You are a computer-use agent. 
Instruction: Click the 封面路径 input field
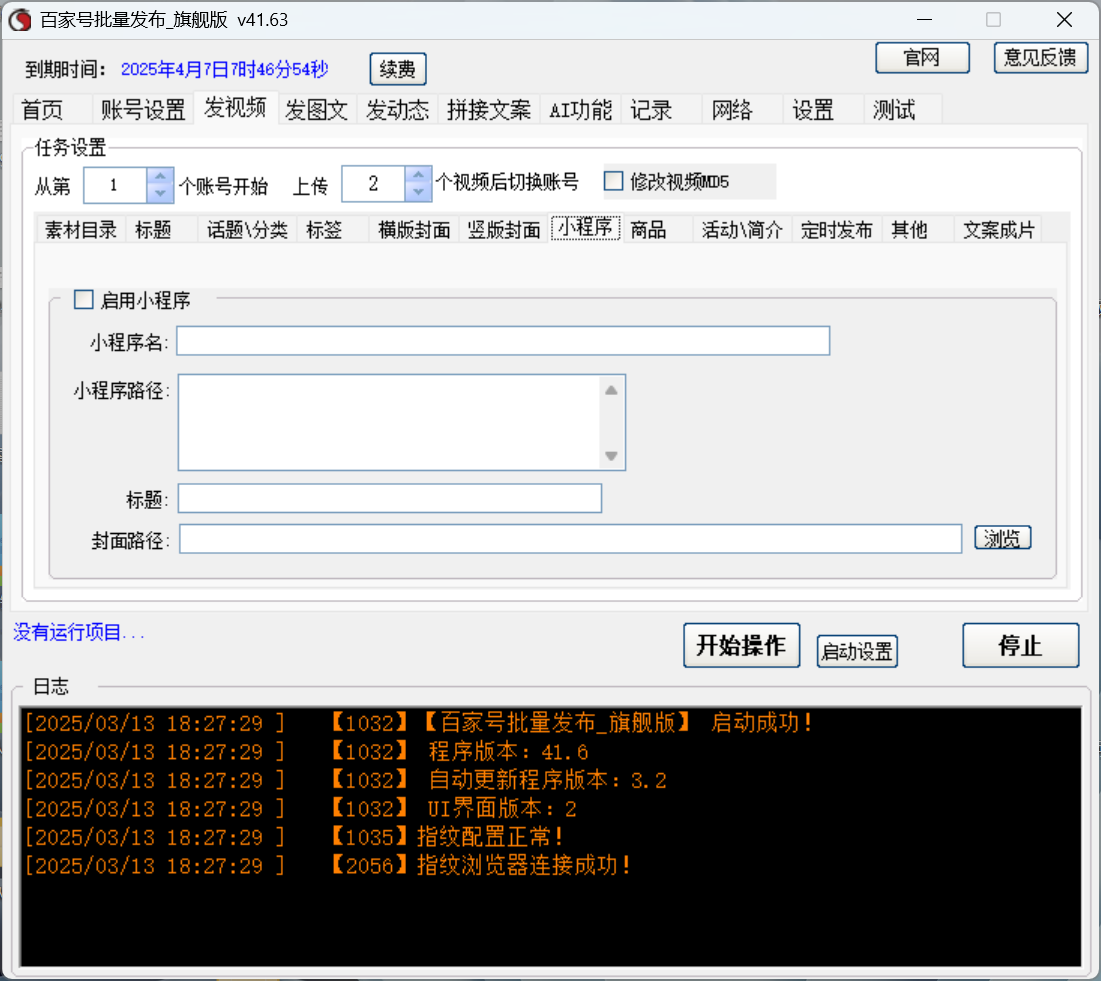[x=571, y=539]
